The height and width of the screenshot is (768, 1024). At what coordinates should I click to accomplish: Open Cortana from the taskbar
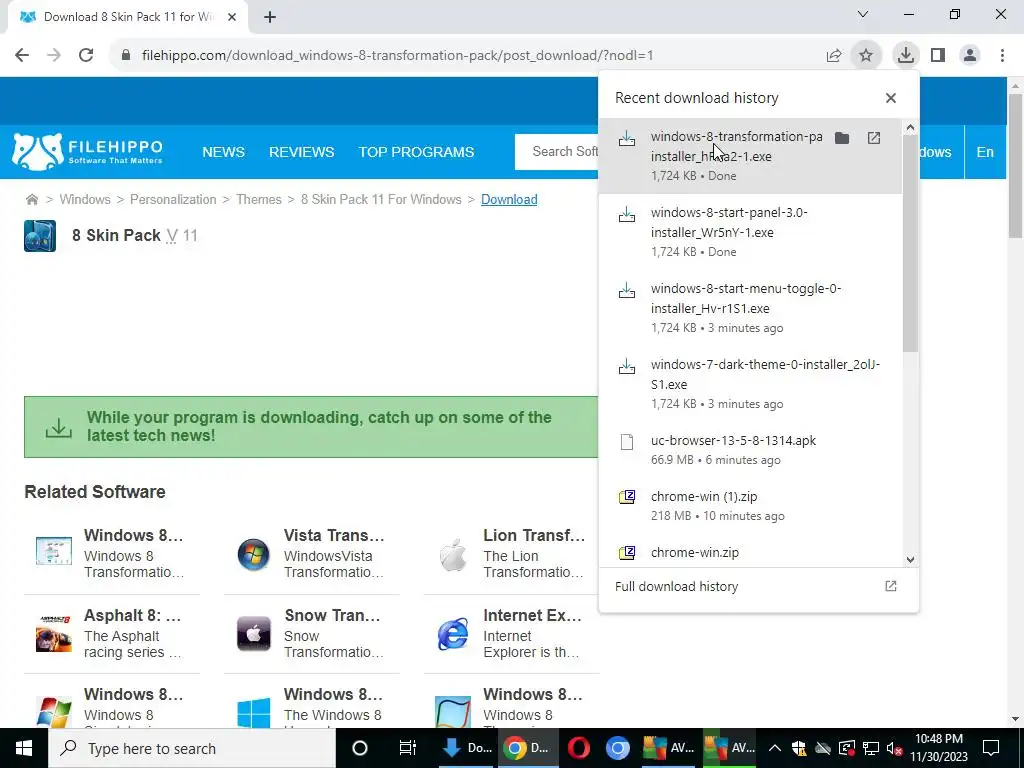coord(360,748)
